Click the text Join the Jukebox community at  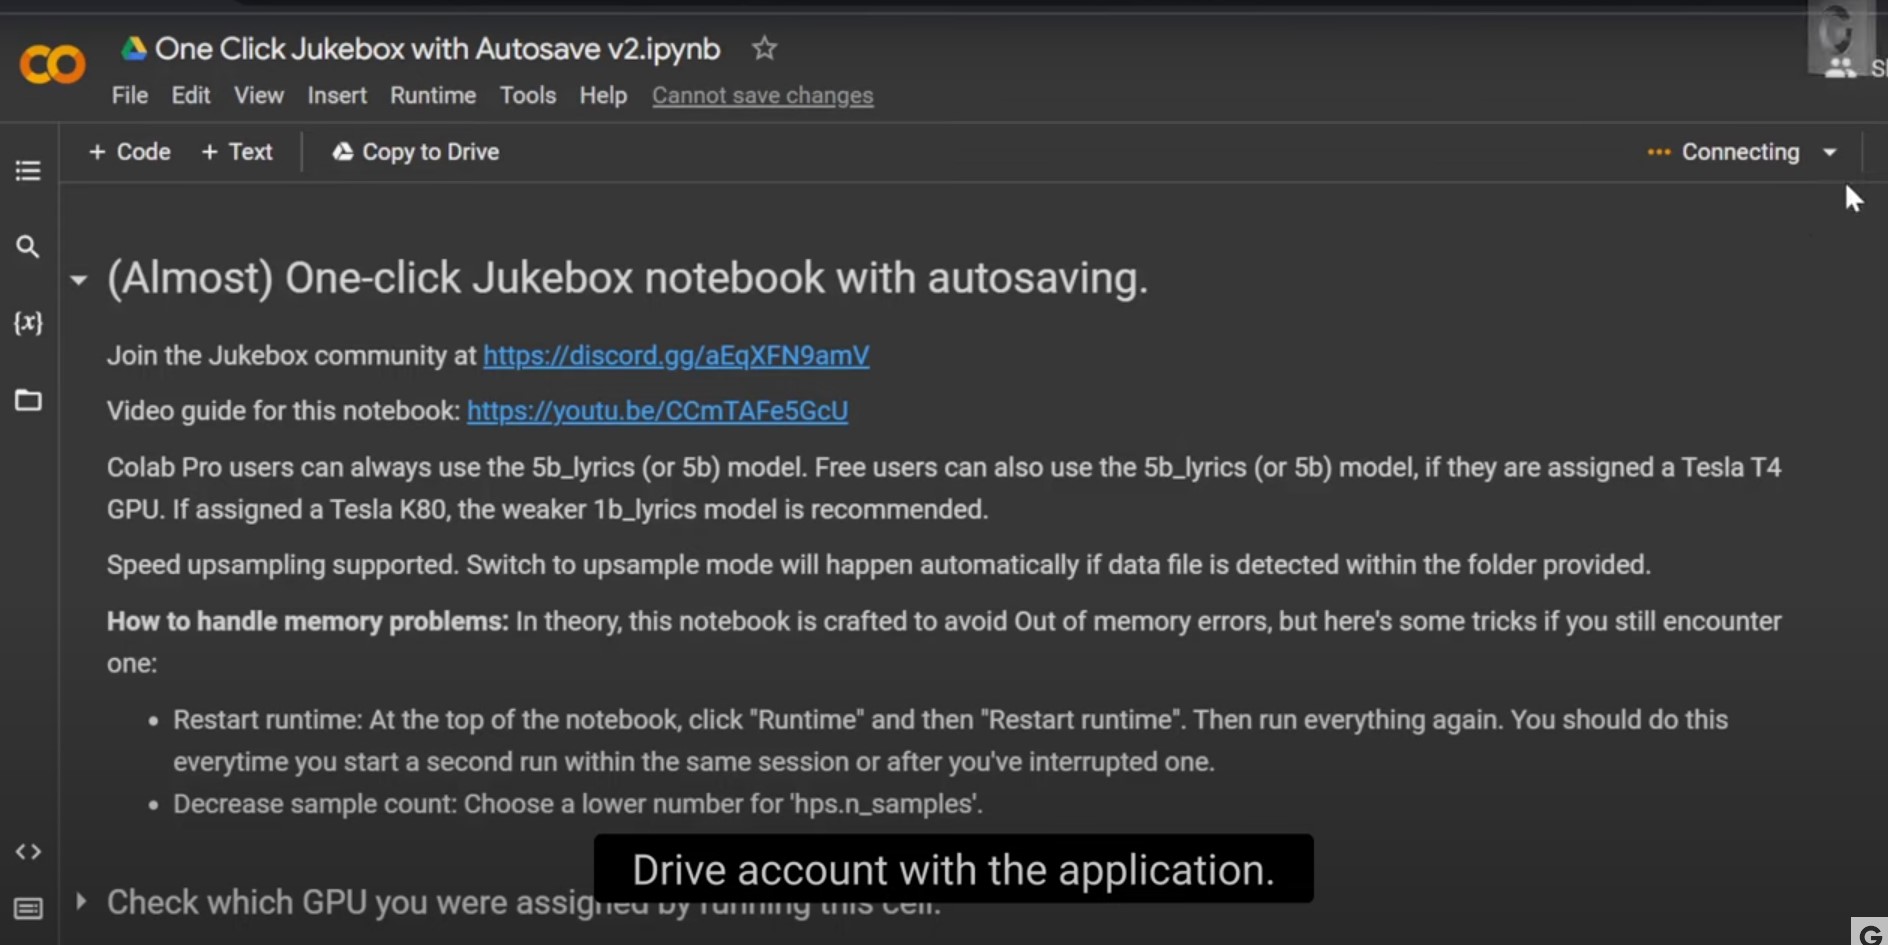click(x=291, y=356)
